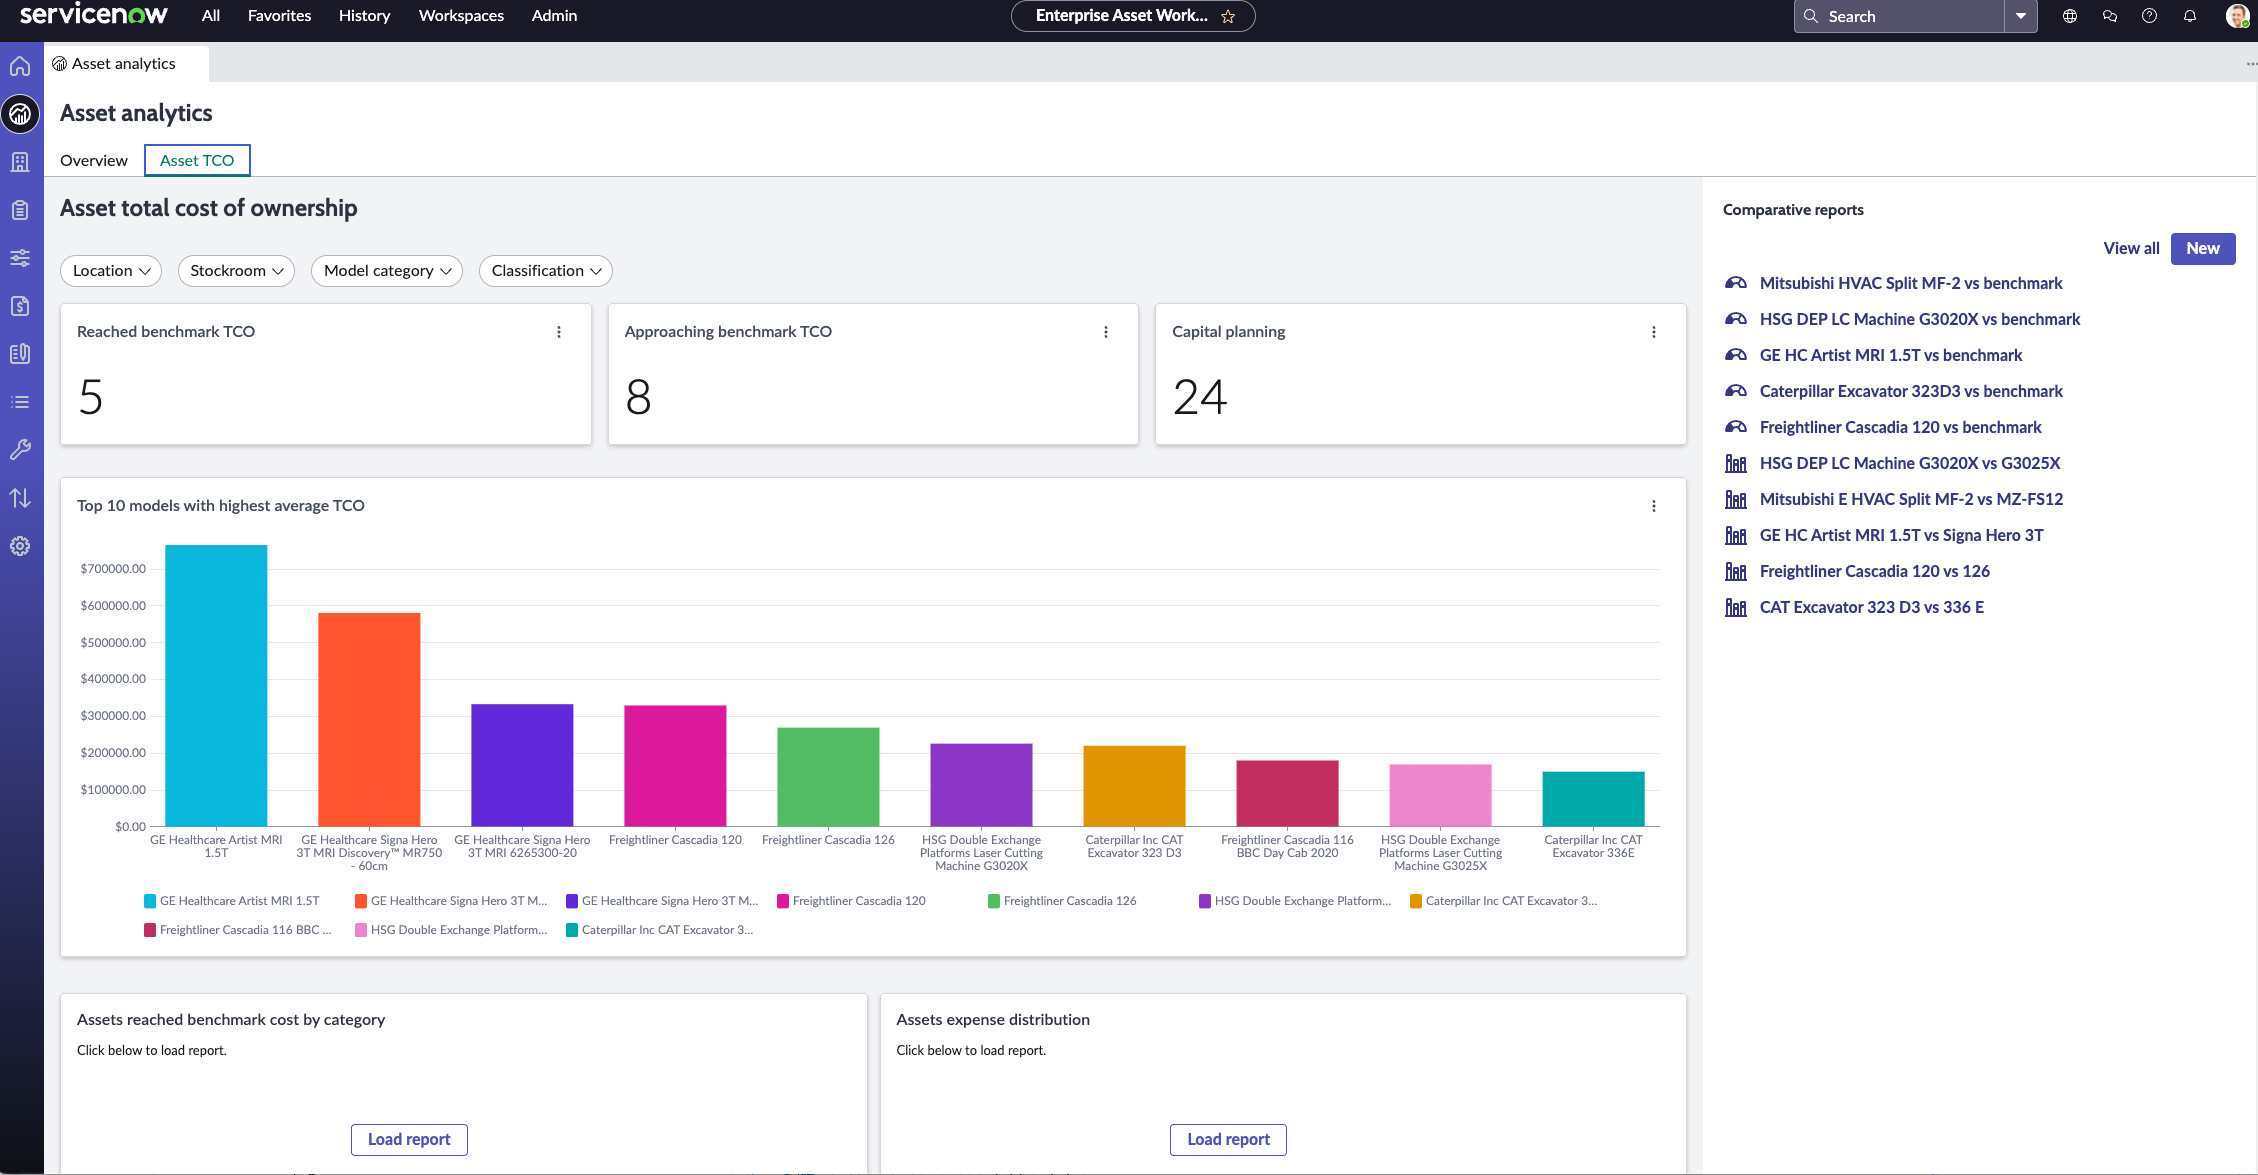Open HSG DEP LC Machine G3020X vs G3025X
The image size is (2258, 1175).
[x=1910, y=464]
